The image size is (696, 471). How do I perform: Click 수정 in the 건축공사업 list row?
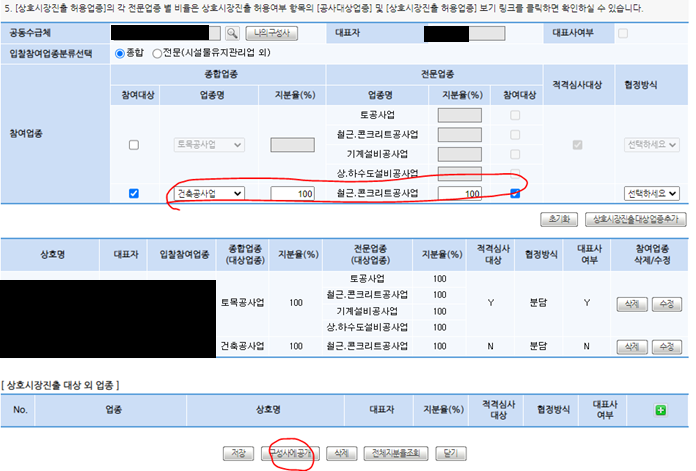(667, 347)
